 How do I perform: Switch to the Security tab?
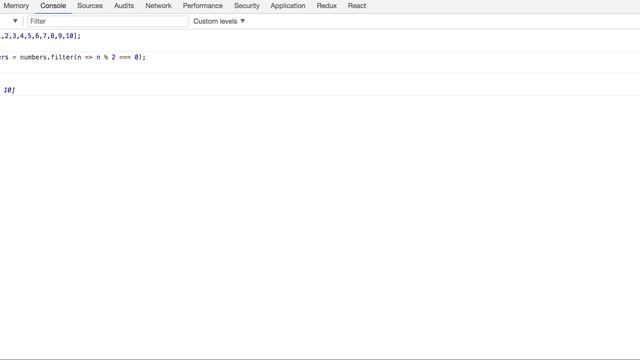(x=247, y=6)
